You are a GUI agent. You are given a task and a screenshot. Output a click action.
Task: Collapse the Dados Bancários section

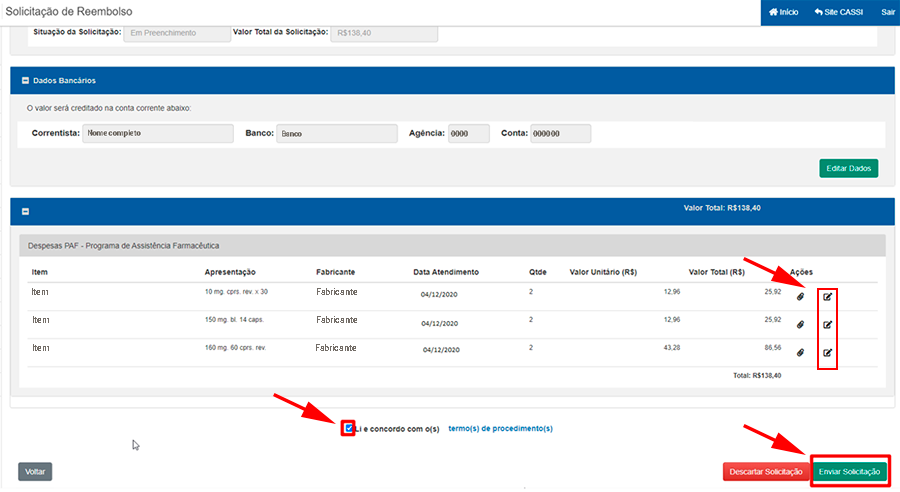pos(25,81)
